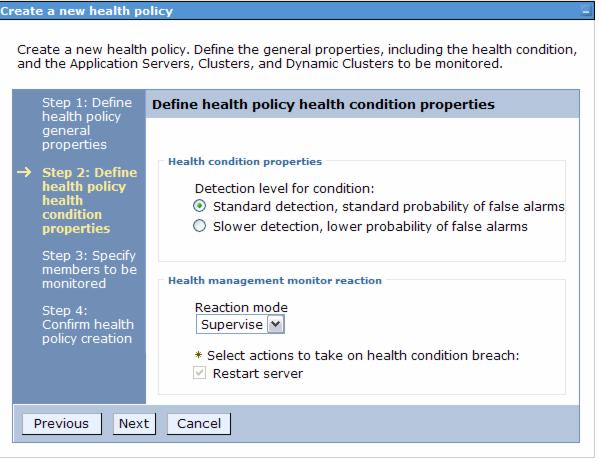Select Standard detection radio button
Image resolution: width=599 pixels, height=461 pixels.
tap(199, 206)
